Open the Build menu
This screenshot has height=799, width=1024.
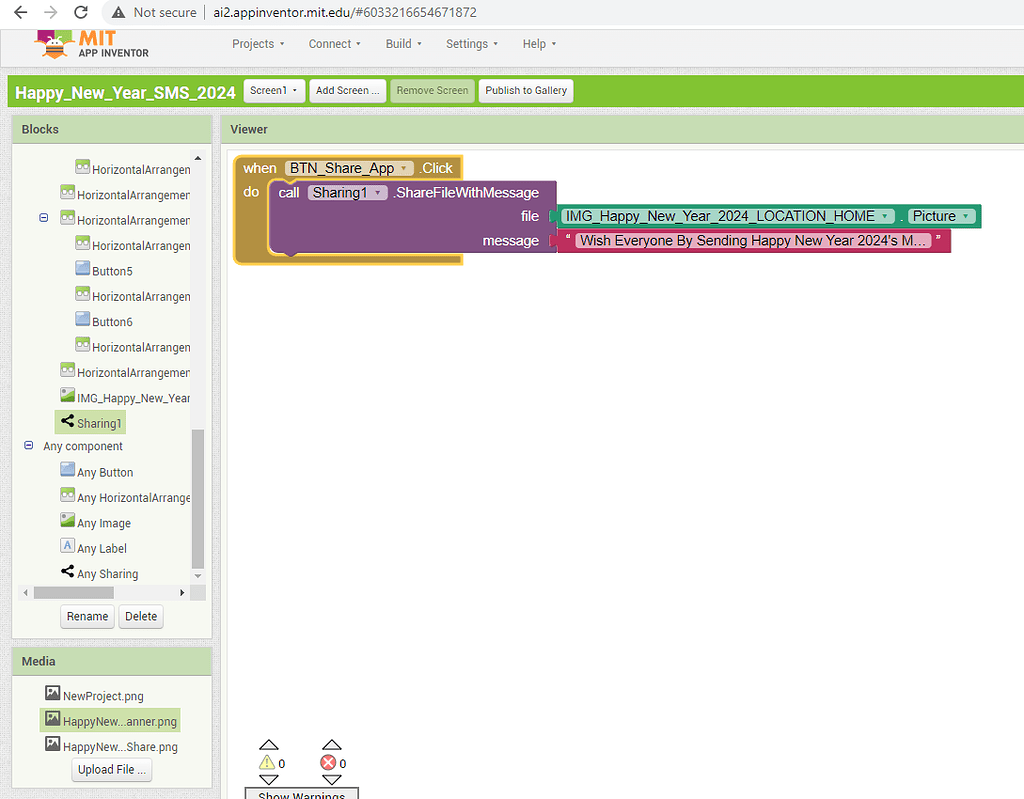point(404,44)
